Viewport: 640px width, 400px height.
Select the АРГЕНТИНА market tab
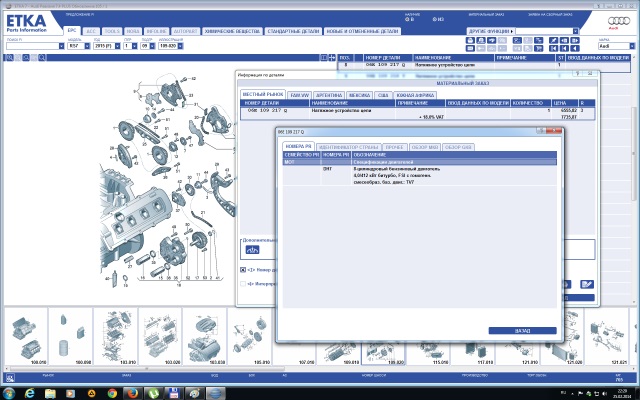[329, 95]
